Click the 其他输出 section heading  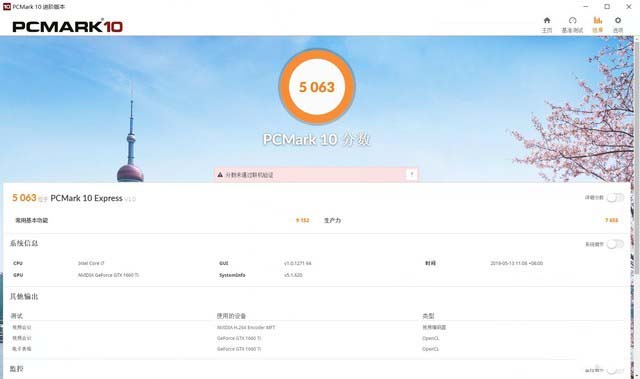(24, 297)
